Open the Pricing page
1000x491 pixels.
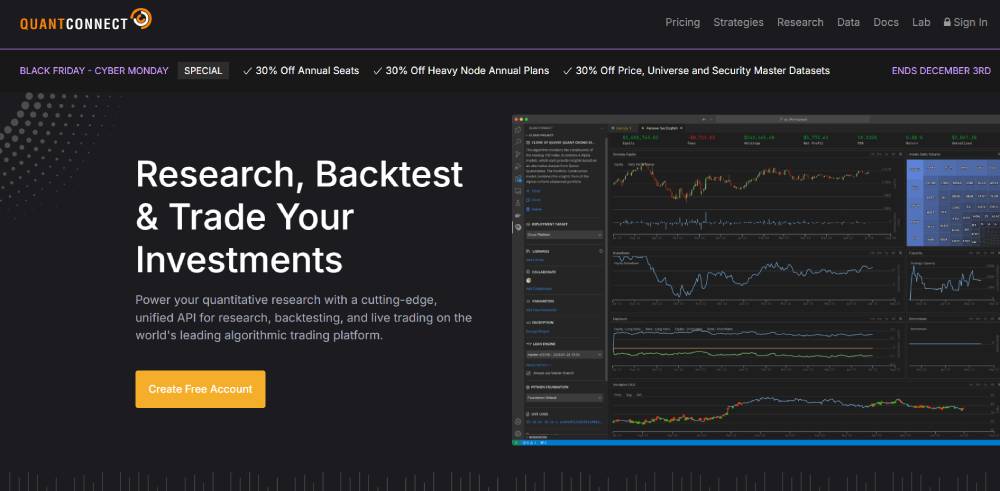click(x=682, y=22)
